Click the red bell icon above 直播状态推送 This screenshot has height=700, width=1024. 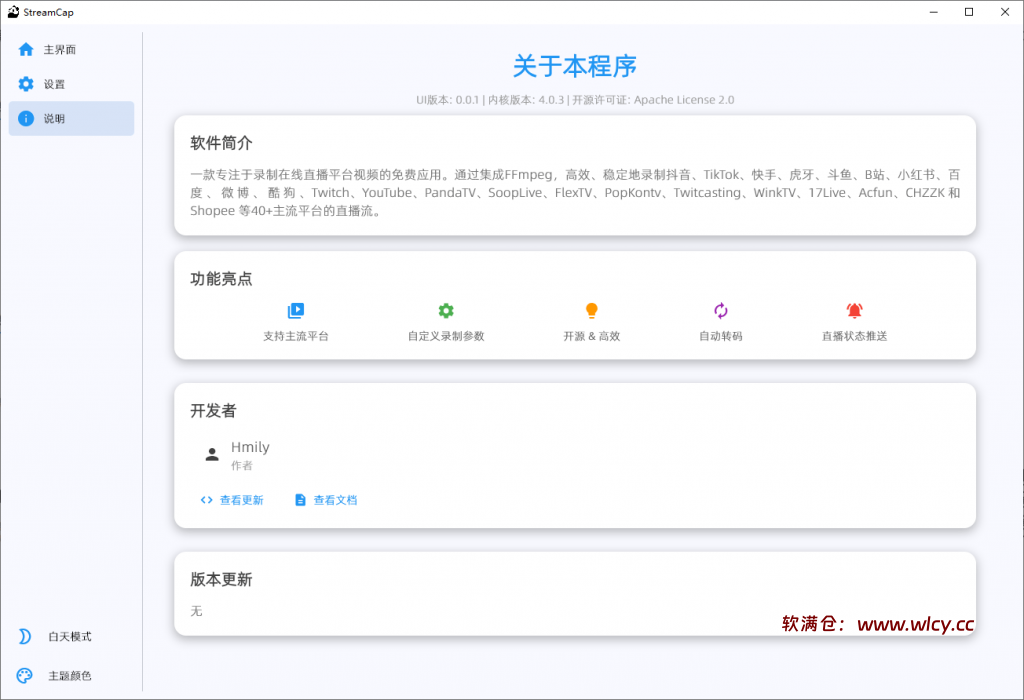[854, 311]
